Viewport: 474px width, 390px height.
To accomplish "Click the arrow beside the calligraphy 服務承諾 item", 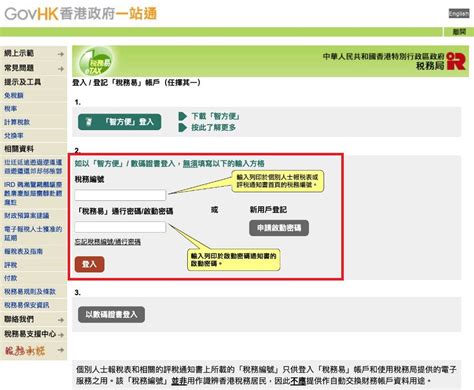I will click(x=60, y=350).
